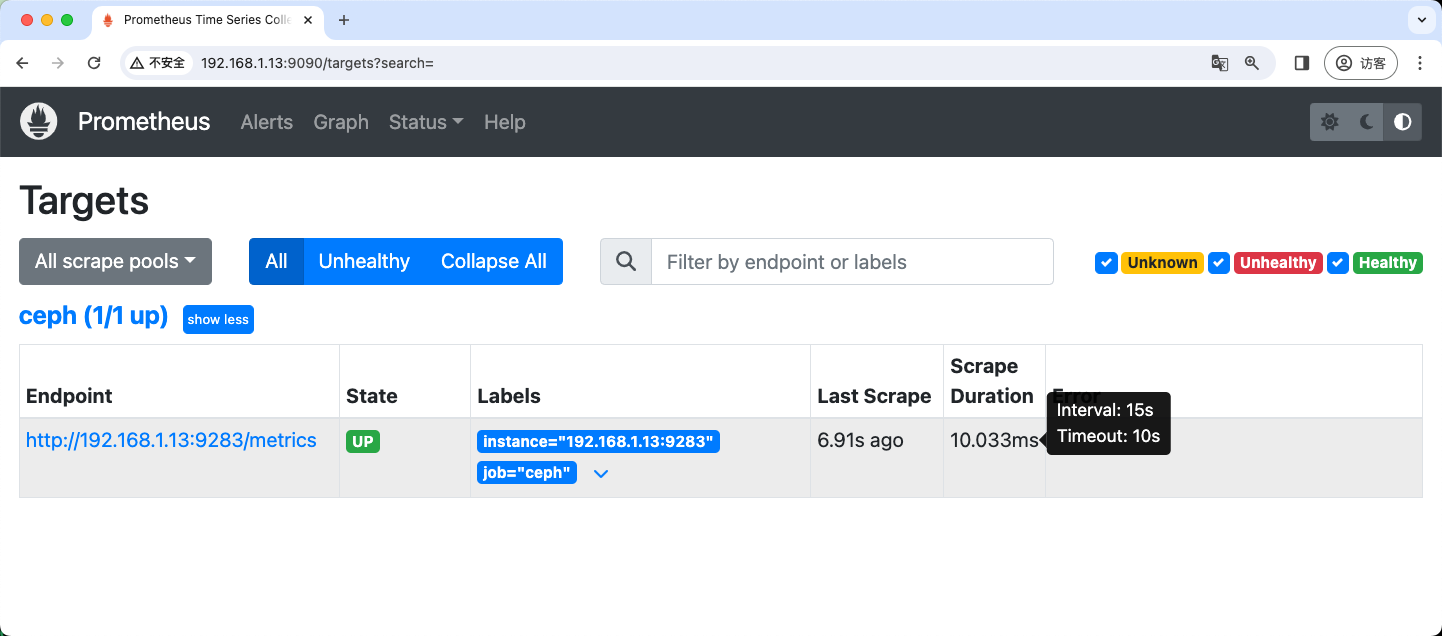Click the Prometheus torch logo icon
This screenshot has width=1442, height=636.
point(39,122)
